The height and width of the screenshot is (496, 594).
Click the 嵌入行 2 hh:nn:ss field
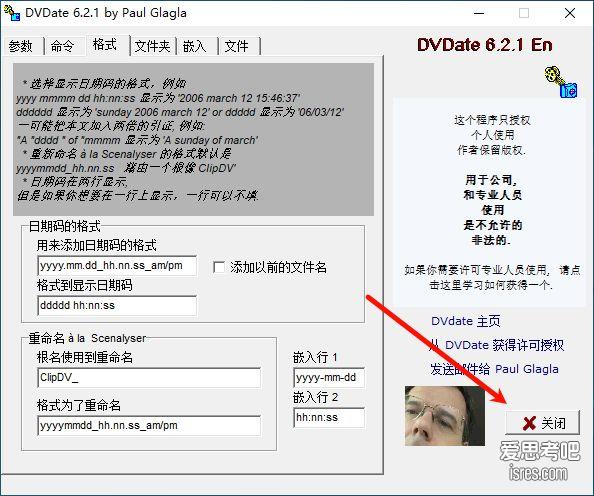329,418
